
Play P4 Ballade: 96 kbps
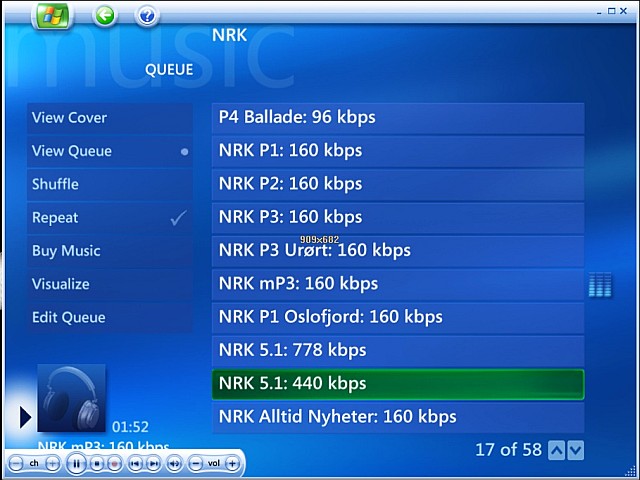(x=398, y=118)
